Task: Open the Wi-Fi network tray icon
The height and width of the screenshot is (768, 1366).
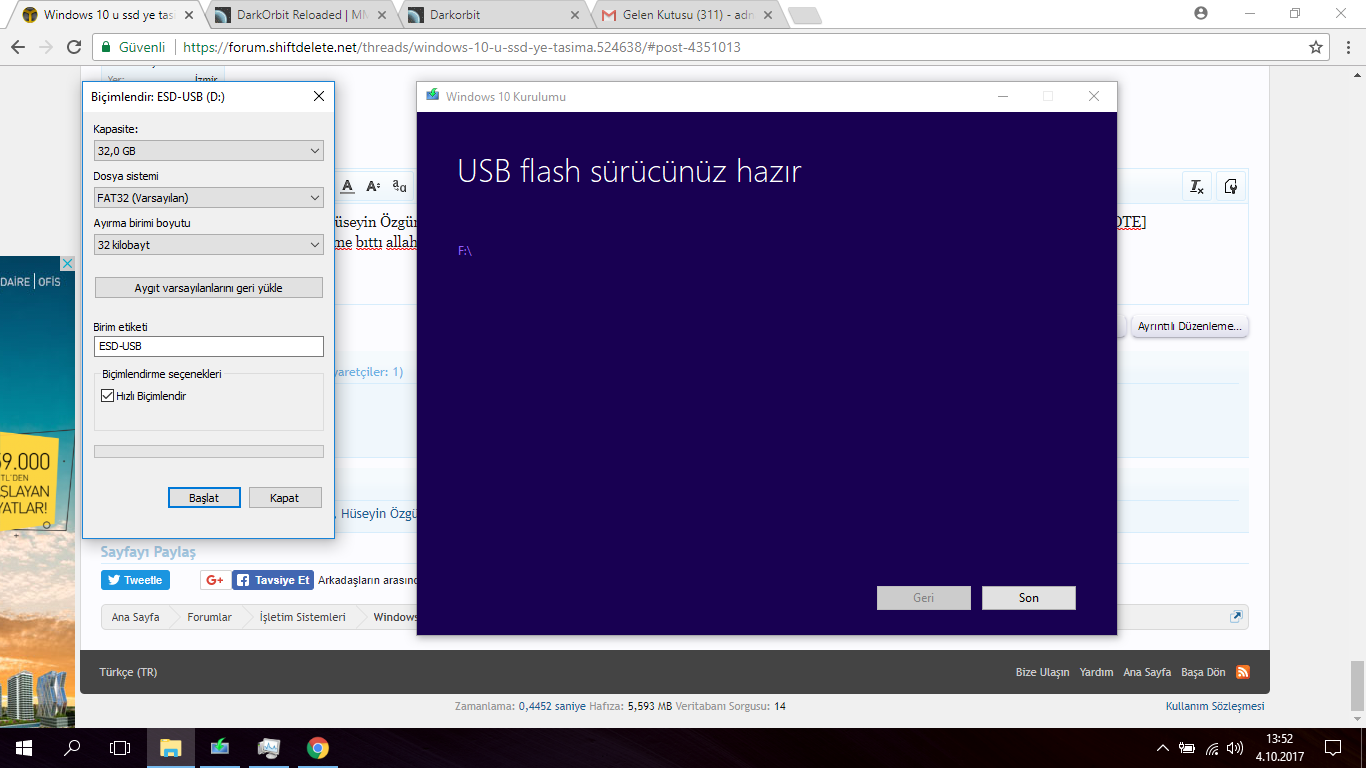Action: [x=1213, y=748]
